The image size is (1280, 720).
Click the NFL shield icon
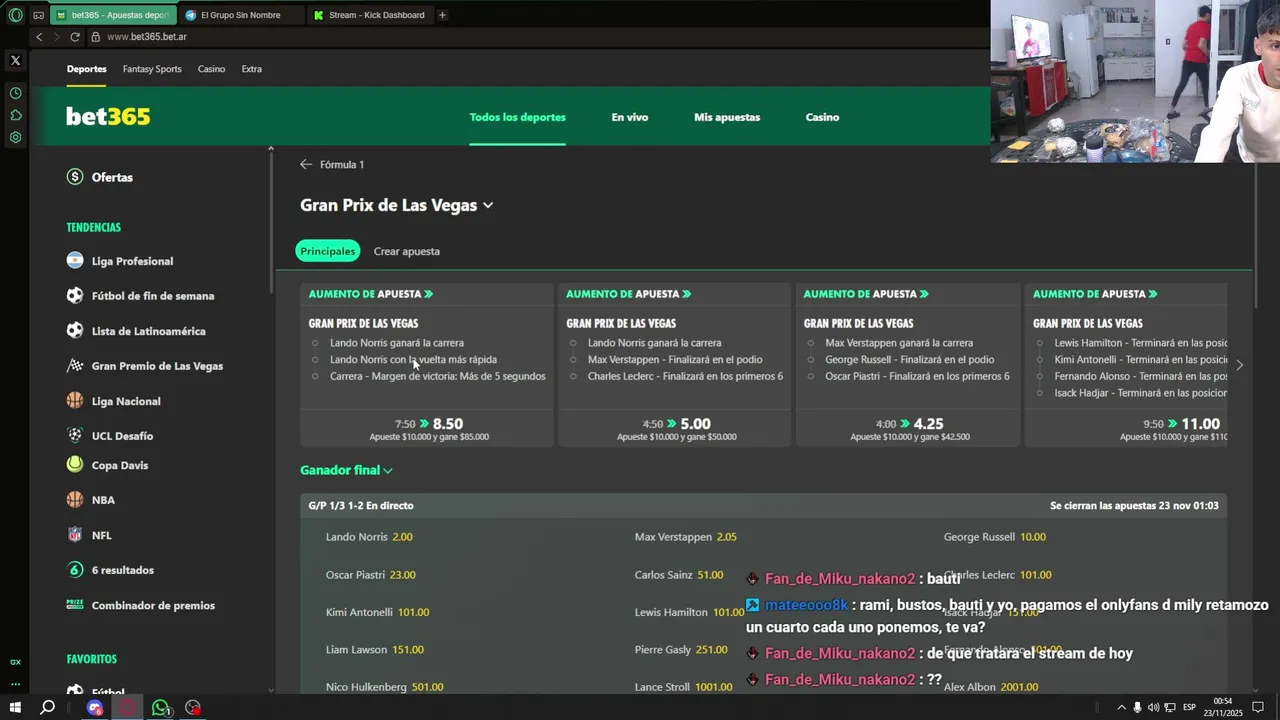pos(75,535)
